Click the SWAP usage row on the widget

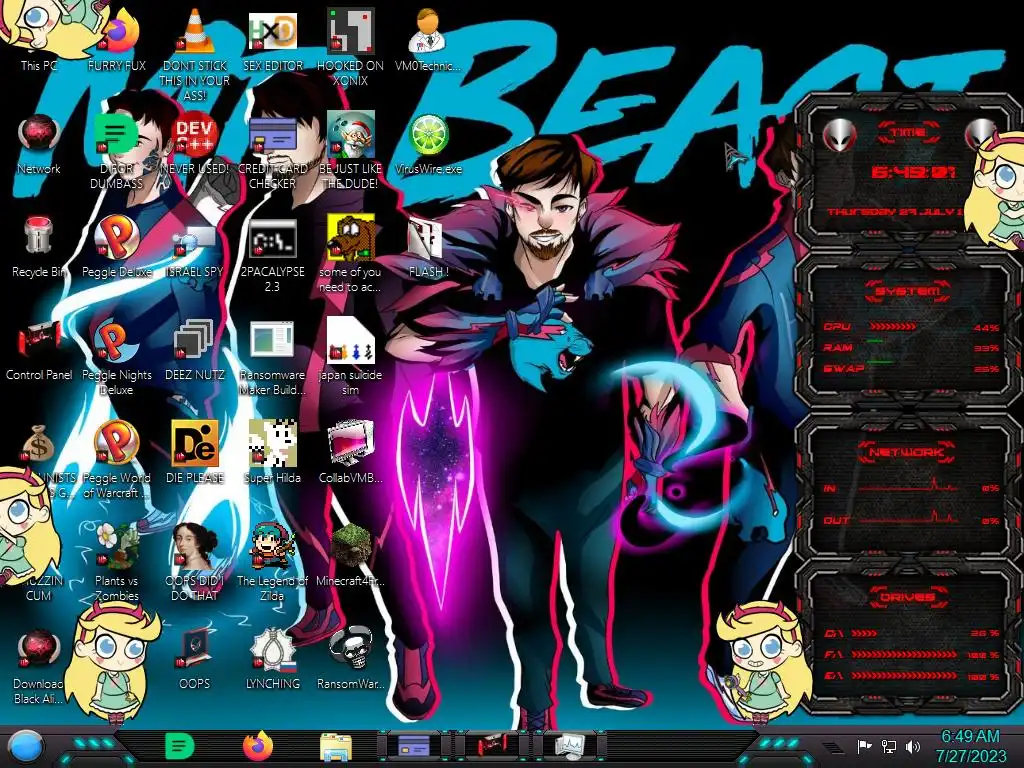pyautogui.click(x=910, y=368)
